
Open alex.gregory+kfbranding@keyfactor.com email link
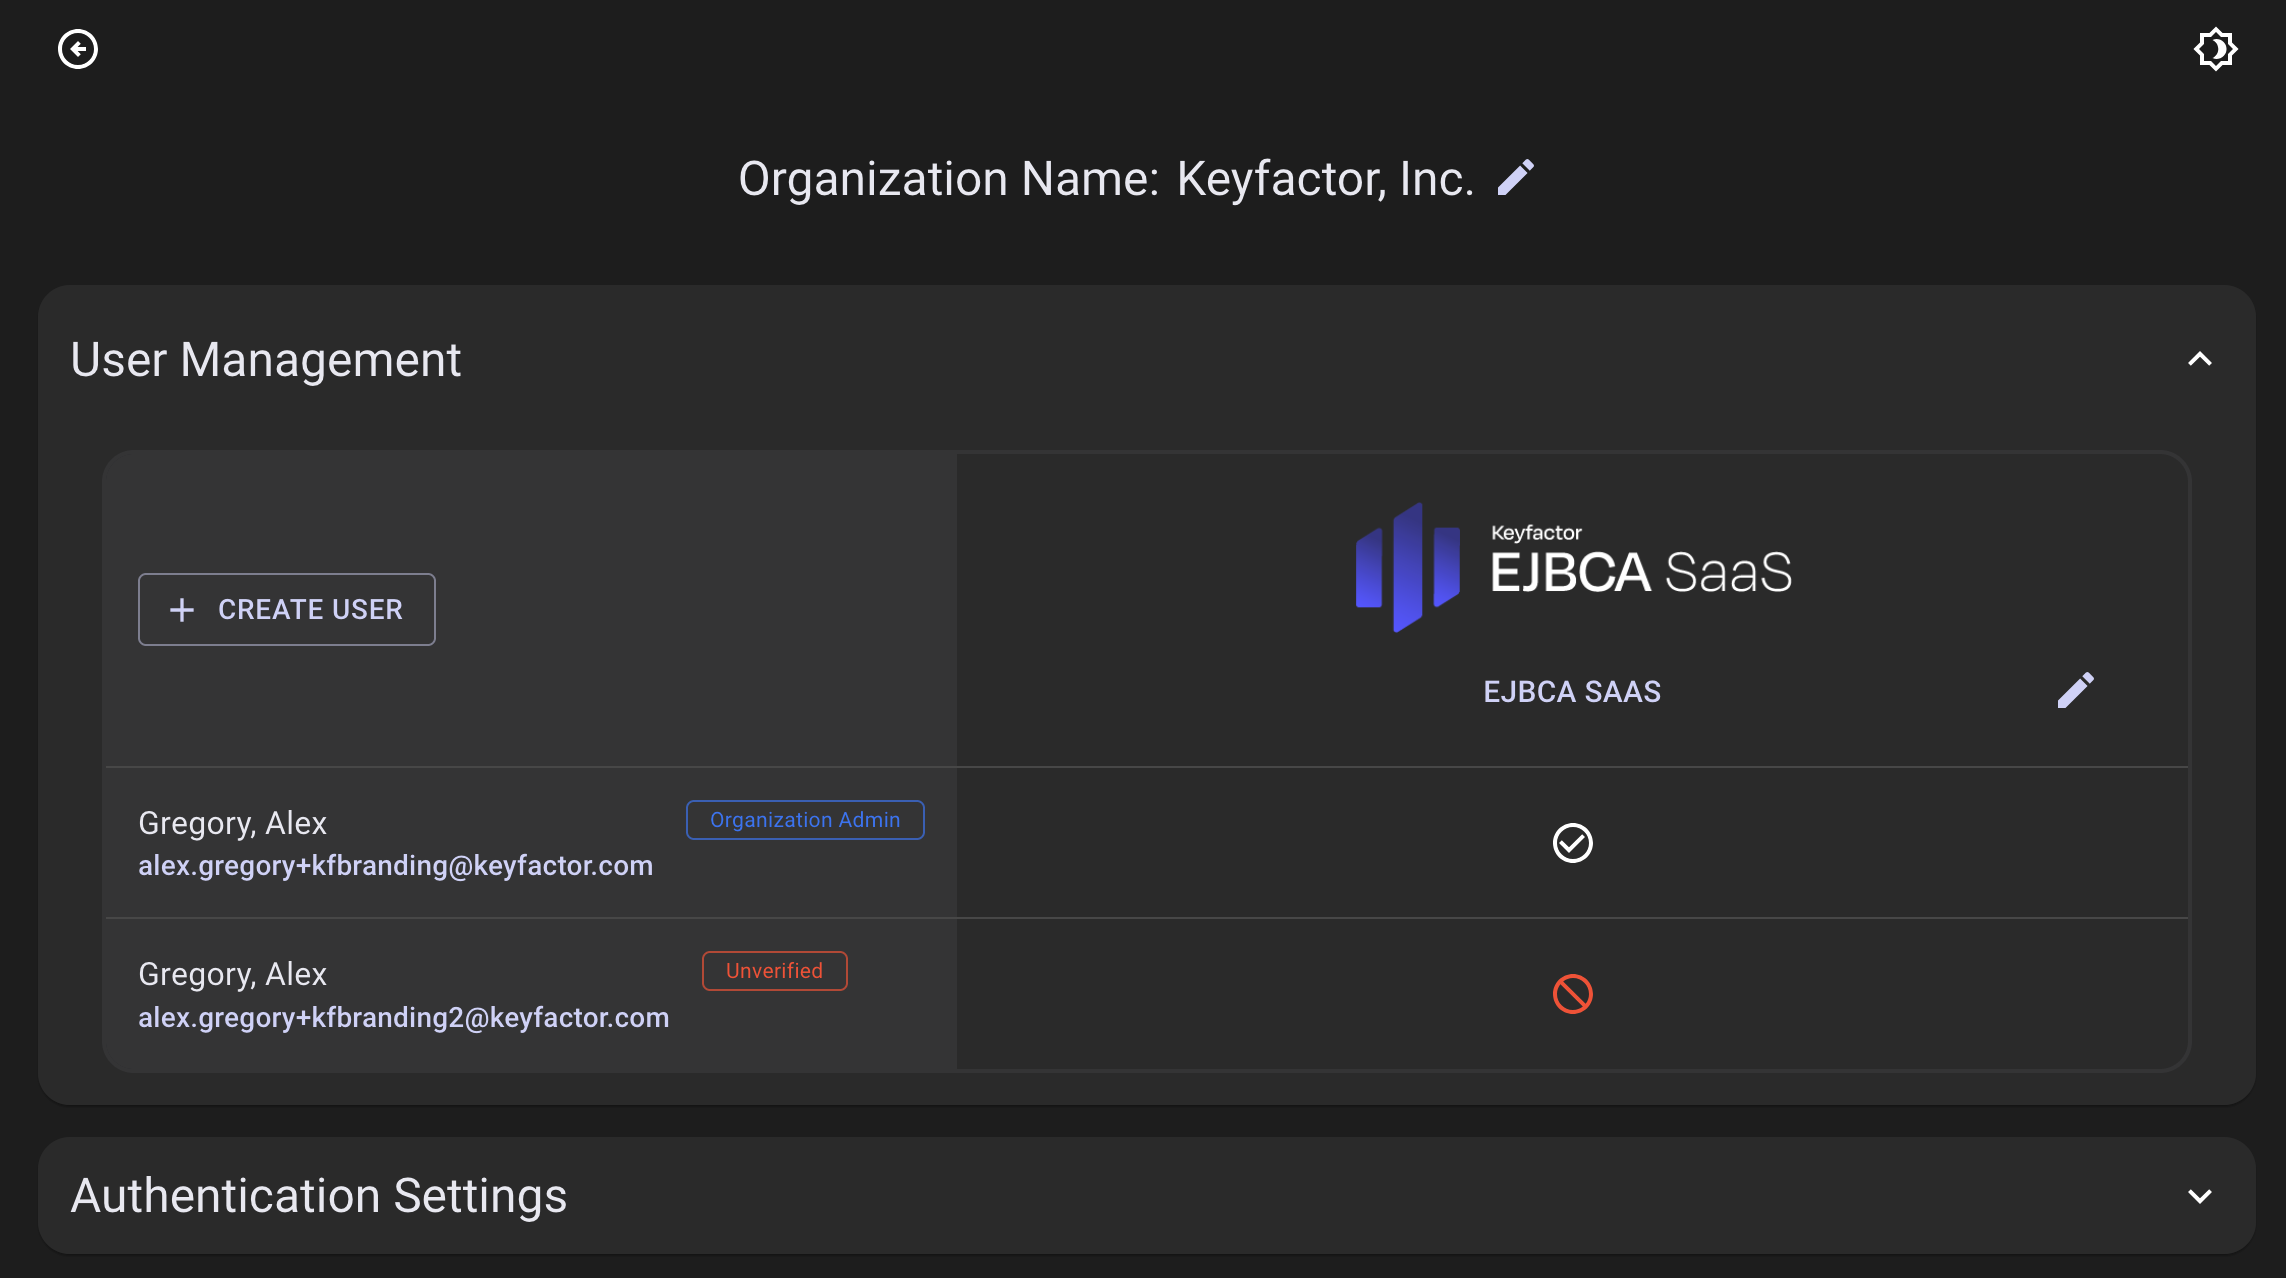point(395,866)
